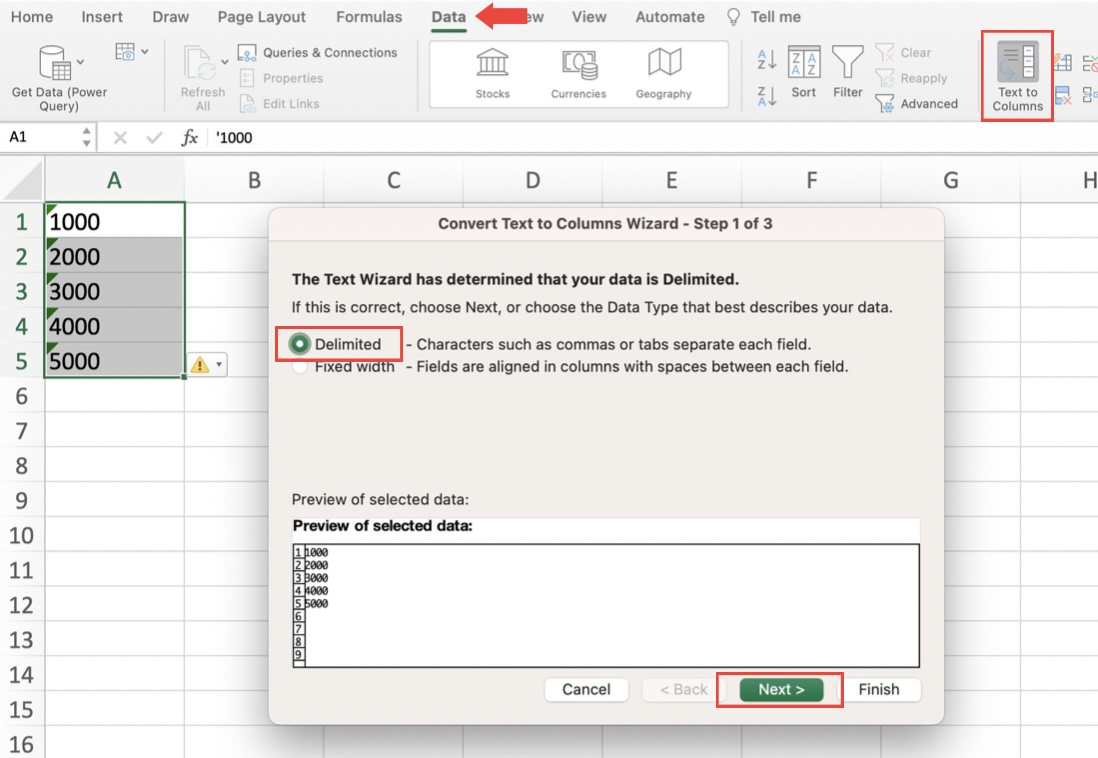
Task: Cancel the Text to Columns wizard
Action: [x=586, y=689]
